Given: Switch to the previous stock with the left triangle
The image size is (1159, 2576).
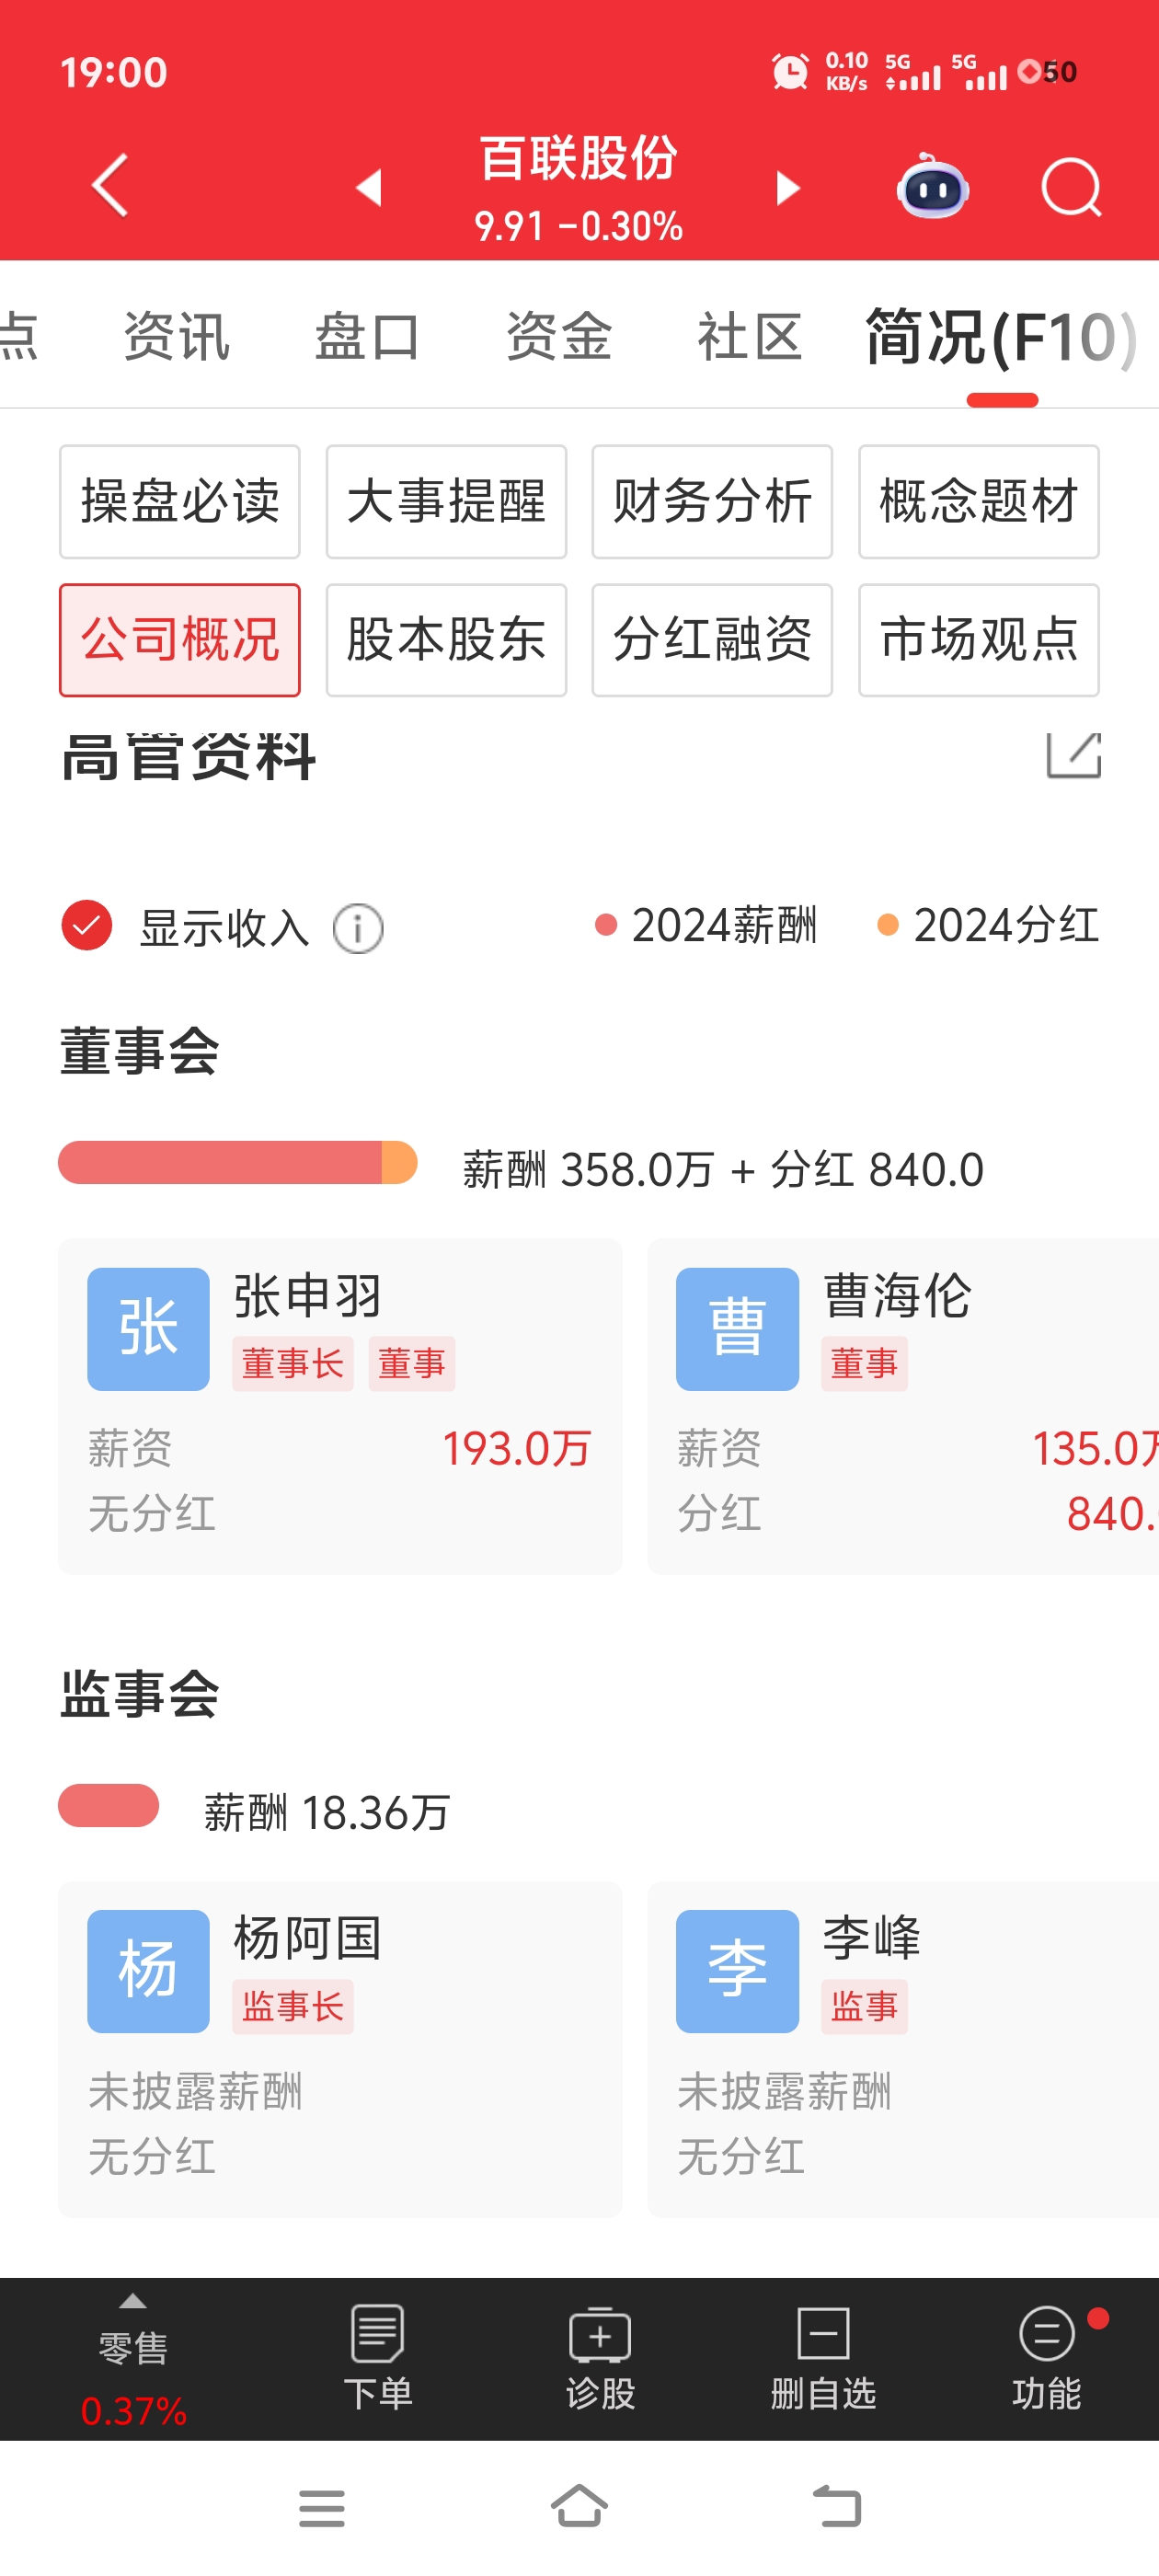Looking at the screenshot, I should 369,187.
